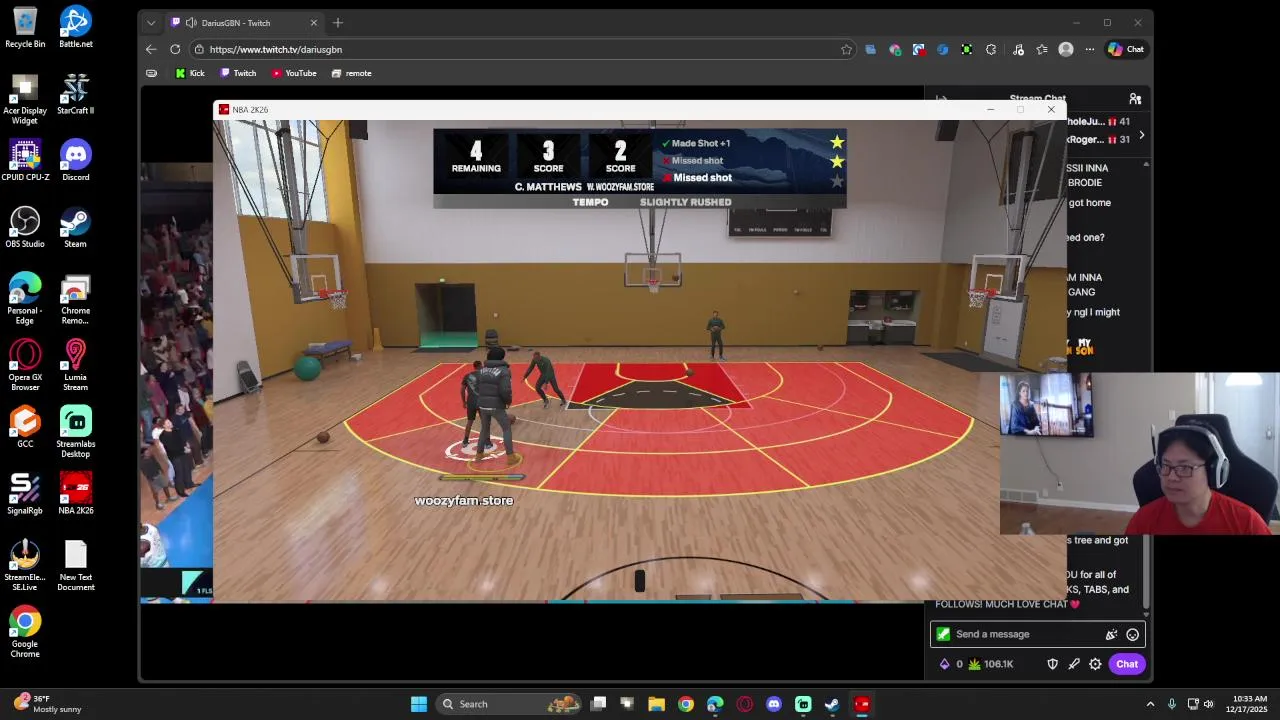Viewport: 1280px width, 720px height.
Task: Click the green chat badge identity icon
Action: coord(942,634)
